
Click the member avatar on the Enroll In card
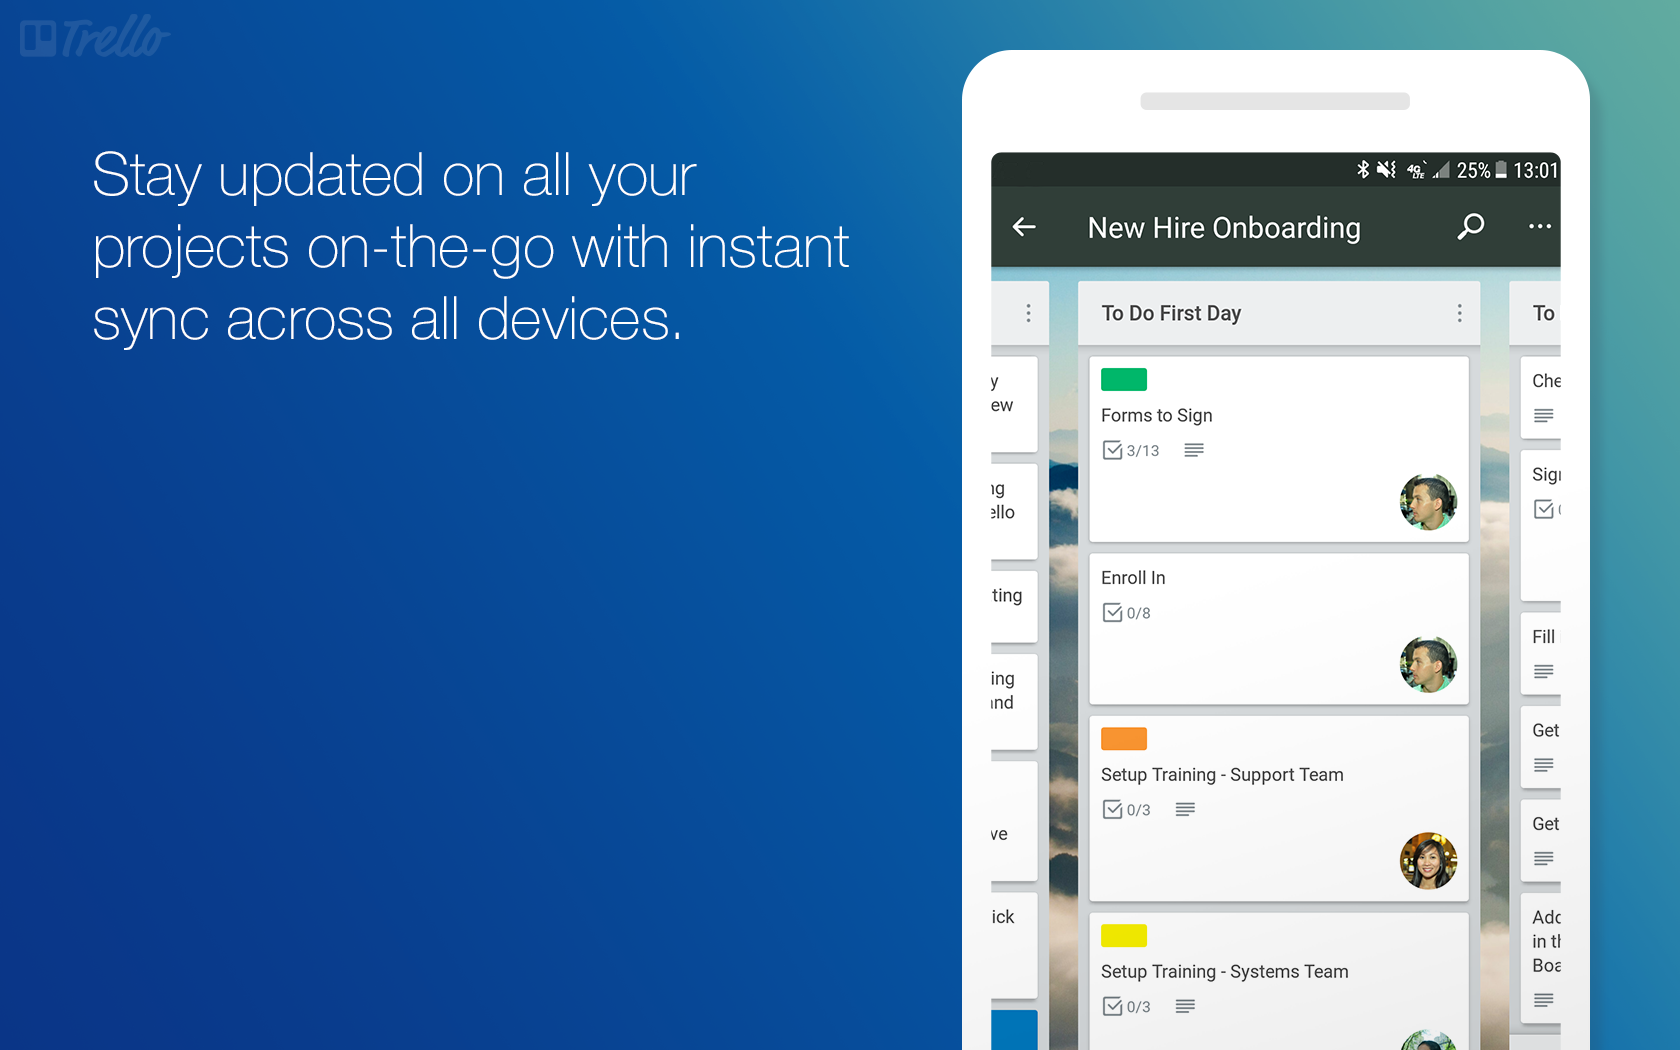click(x=1427, y=665)
